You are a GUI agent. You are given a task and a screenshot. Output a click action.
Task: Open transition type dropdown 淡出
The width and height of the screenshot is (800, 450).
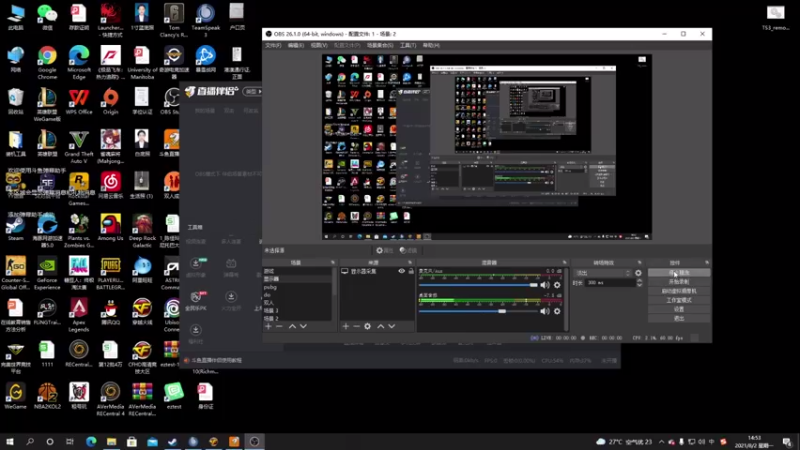tap(603, 273)
